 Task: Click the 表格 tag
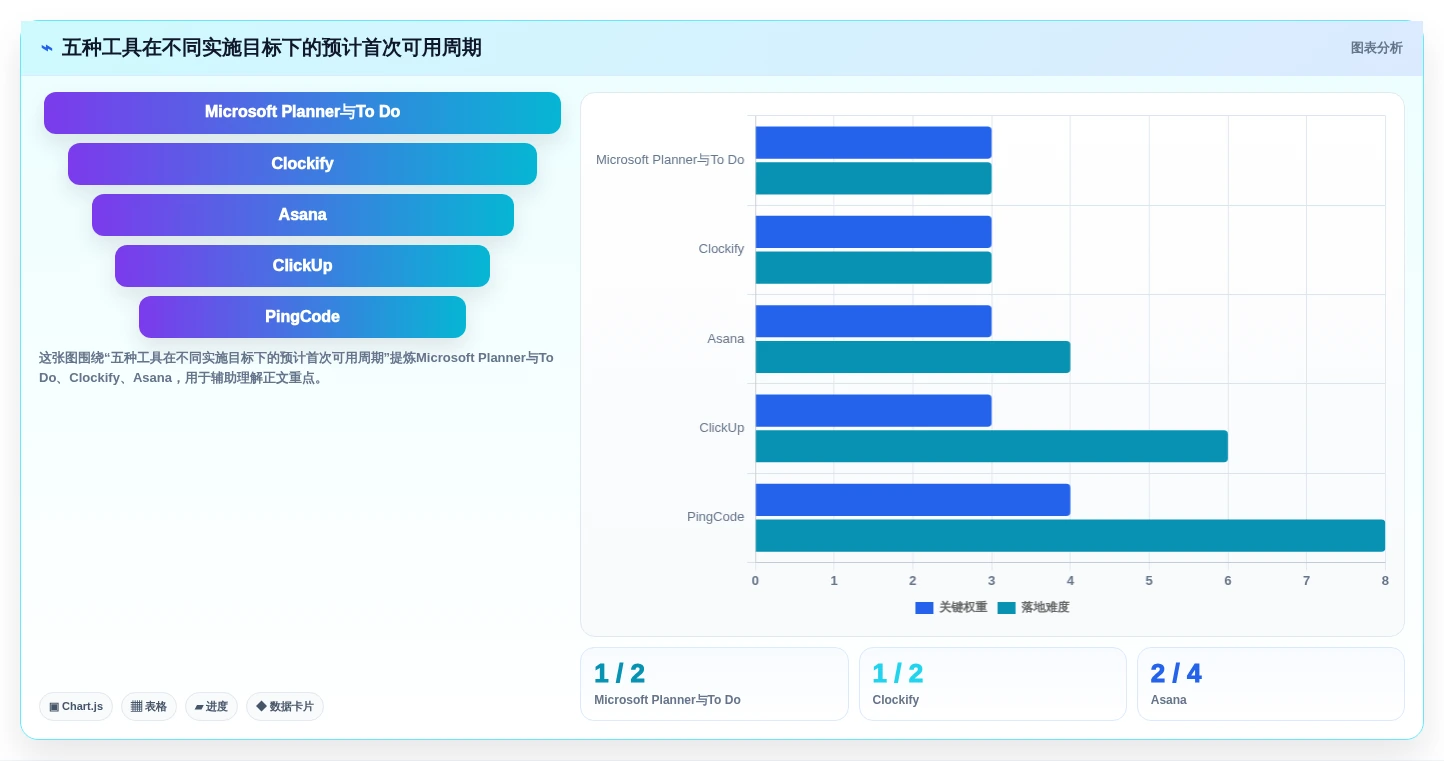click(x=149, y=706)
